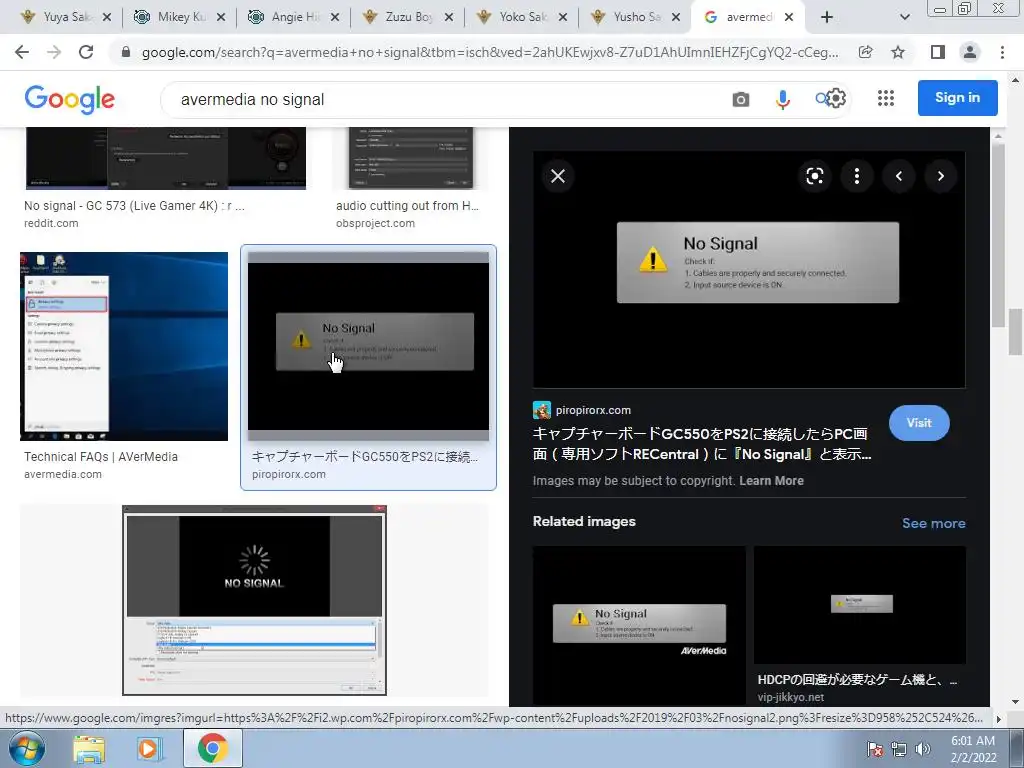The width and height of the screenshot is (1024, 768).
Task: Close the image preview panel
Action: (x=558, y=176)
